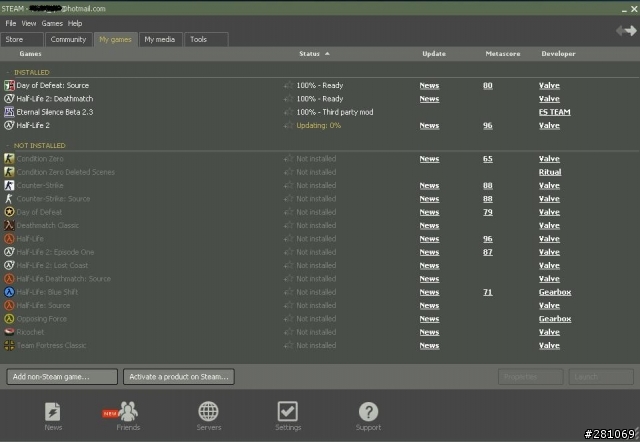
Task: Collapse the NOT INSTALLED games group
Action: [8, 145]
